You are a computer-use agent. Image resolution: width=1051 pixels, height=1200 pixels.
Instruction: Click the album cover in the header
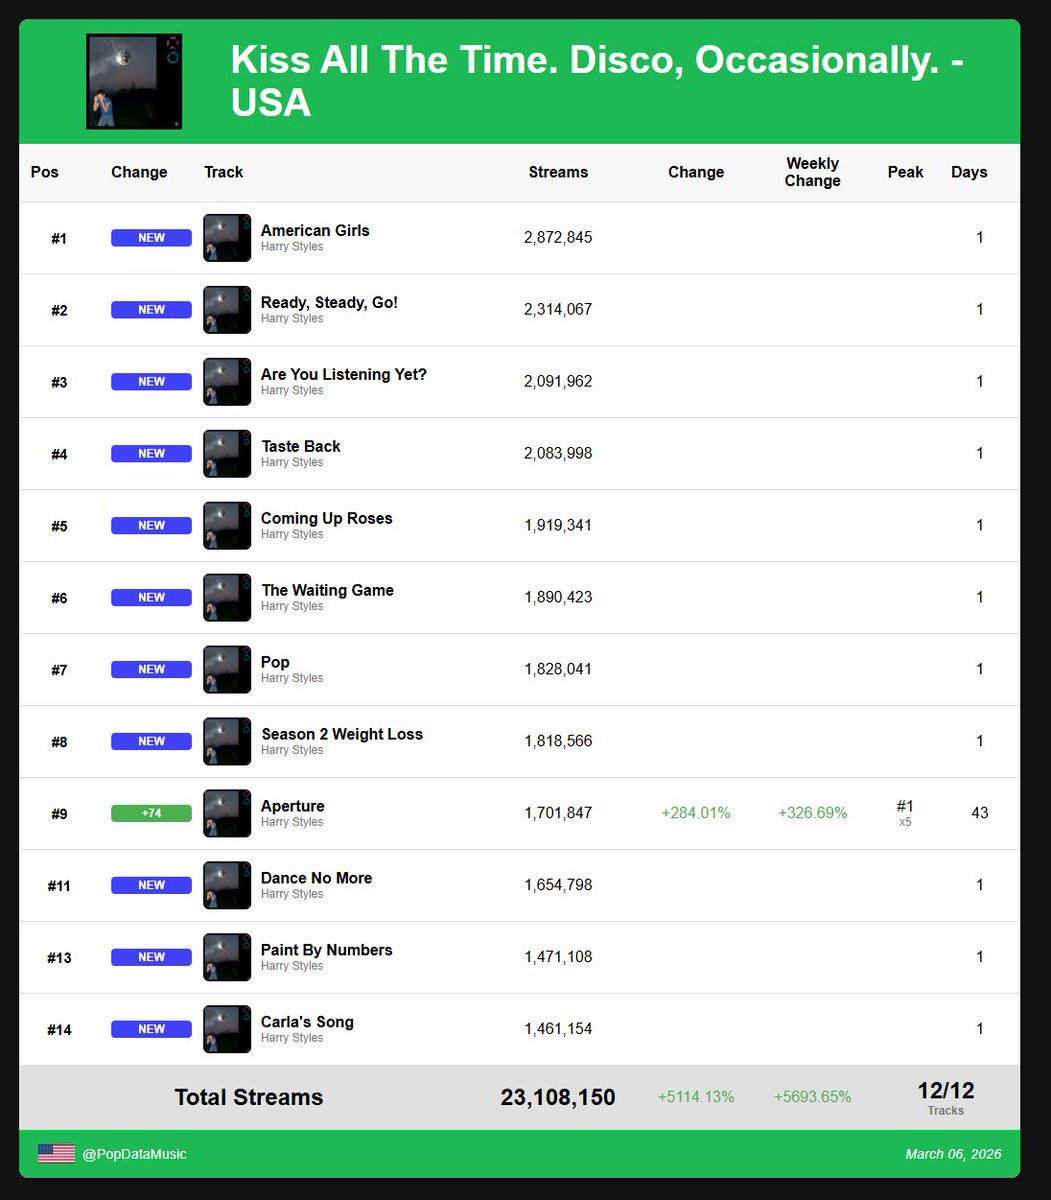pos(133,81)
